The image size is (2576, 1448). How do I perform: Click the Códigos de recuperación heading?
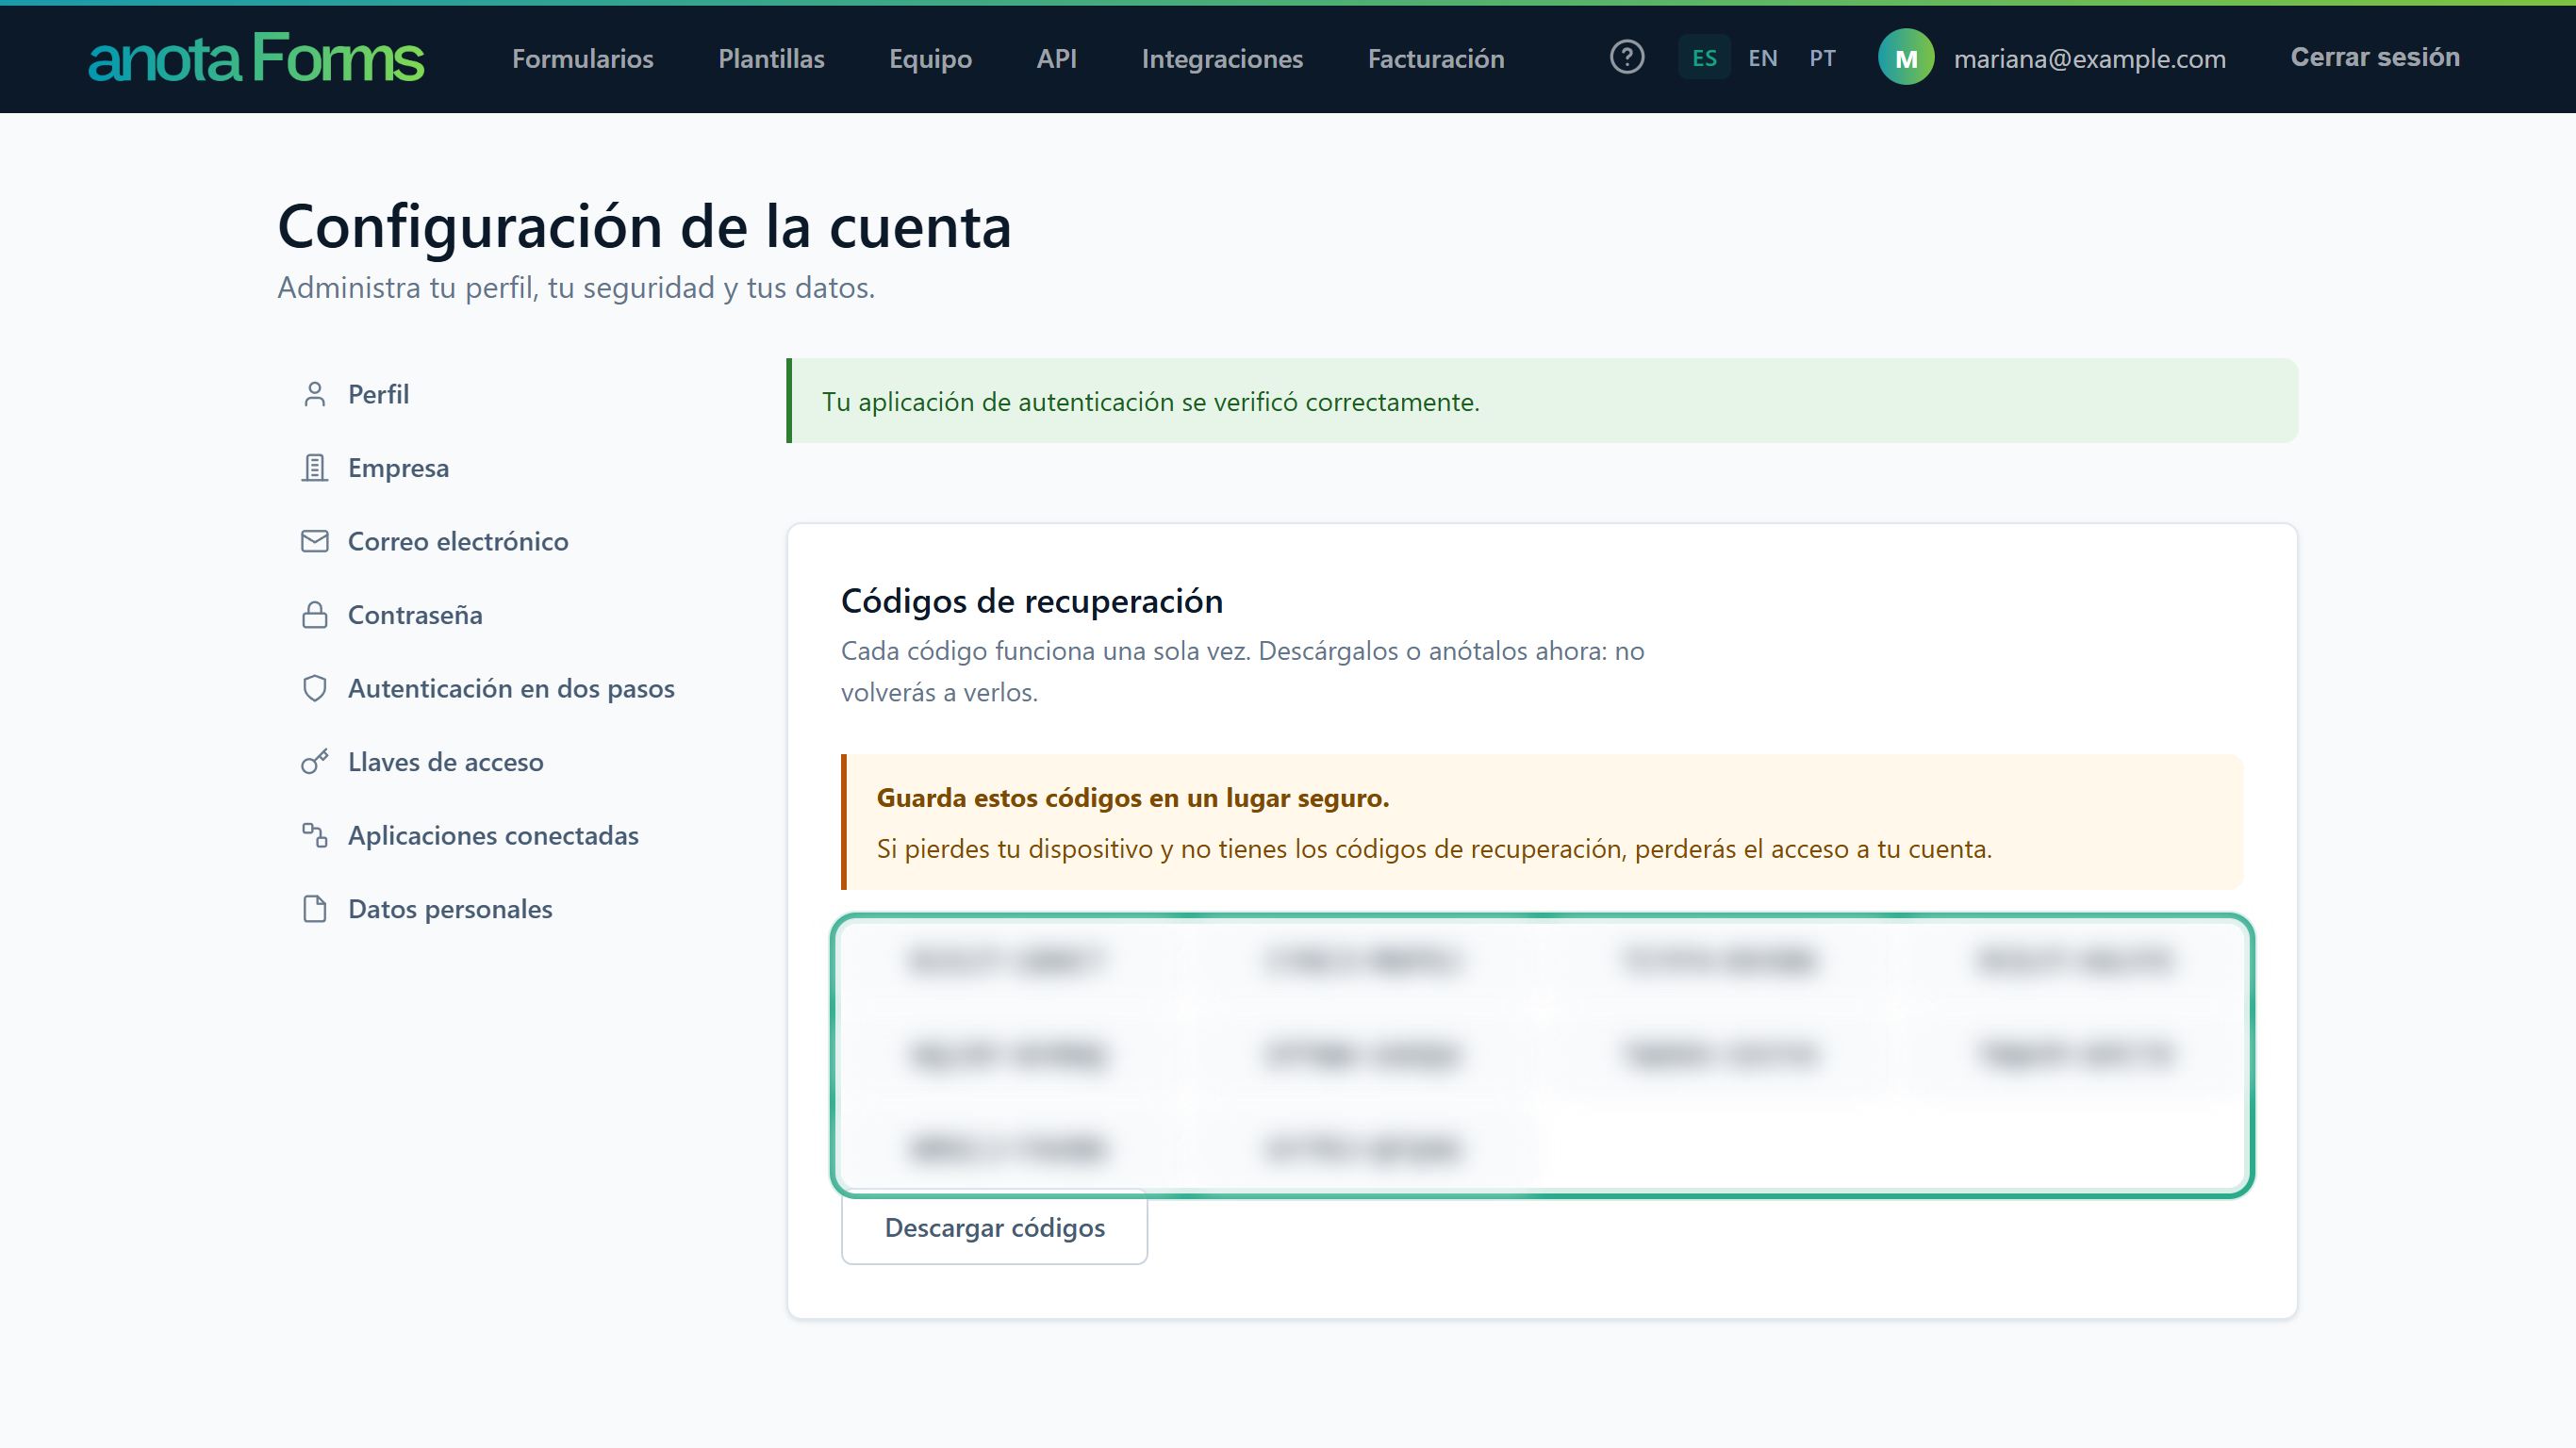coord(1031,600)
